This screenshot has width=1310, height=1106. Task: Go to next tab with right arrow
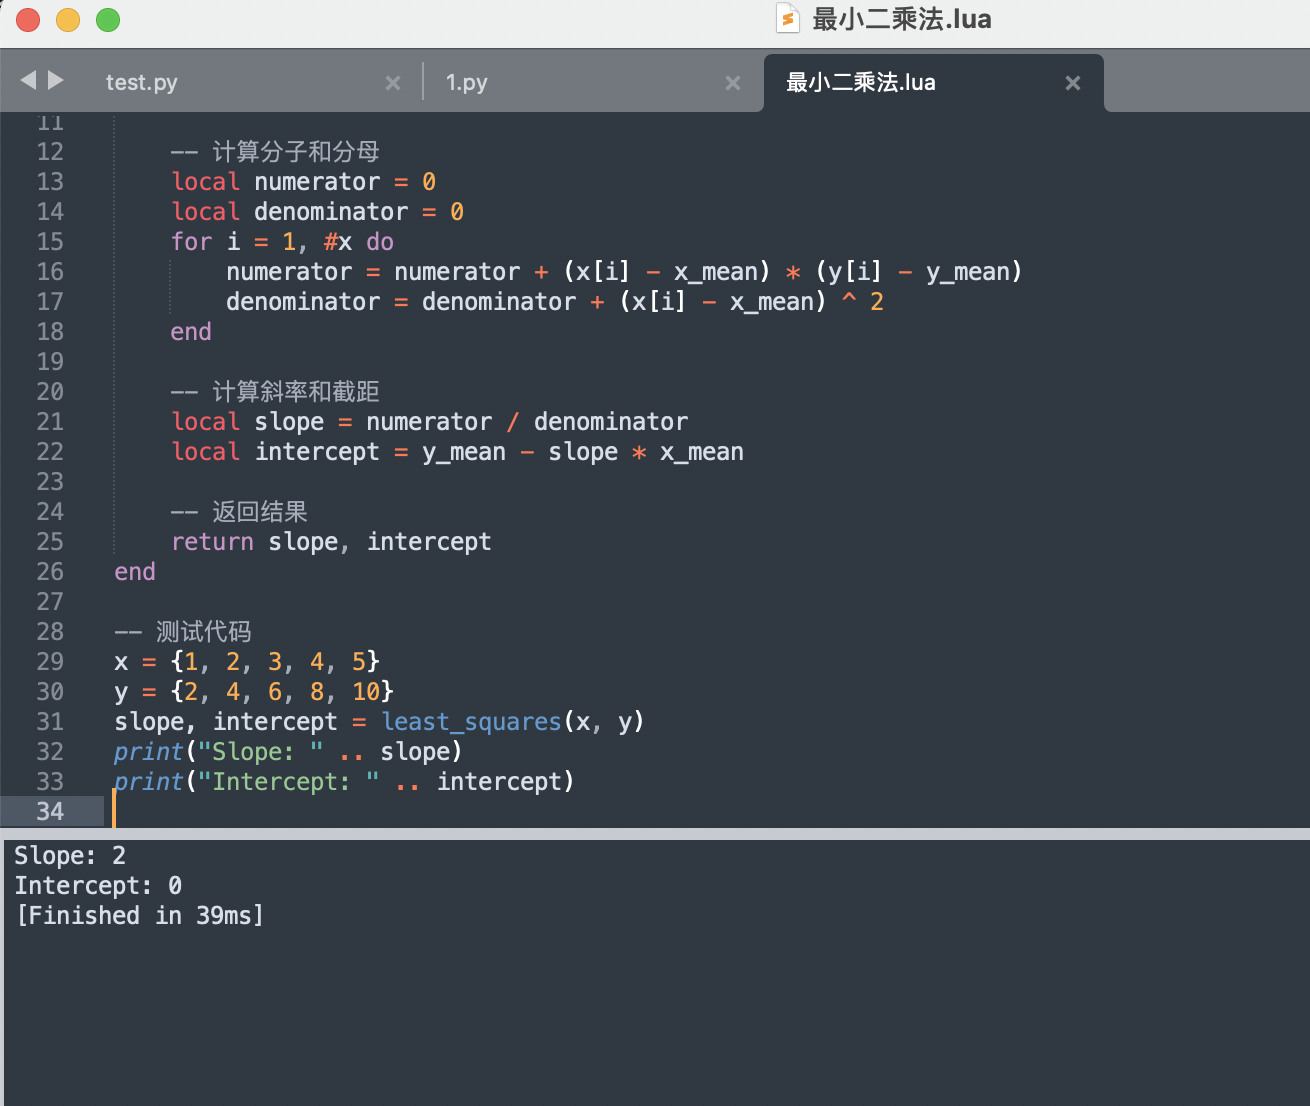pyautogui.click(x=56, y=80)
